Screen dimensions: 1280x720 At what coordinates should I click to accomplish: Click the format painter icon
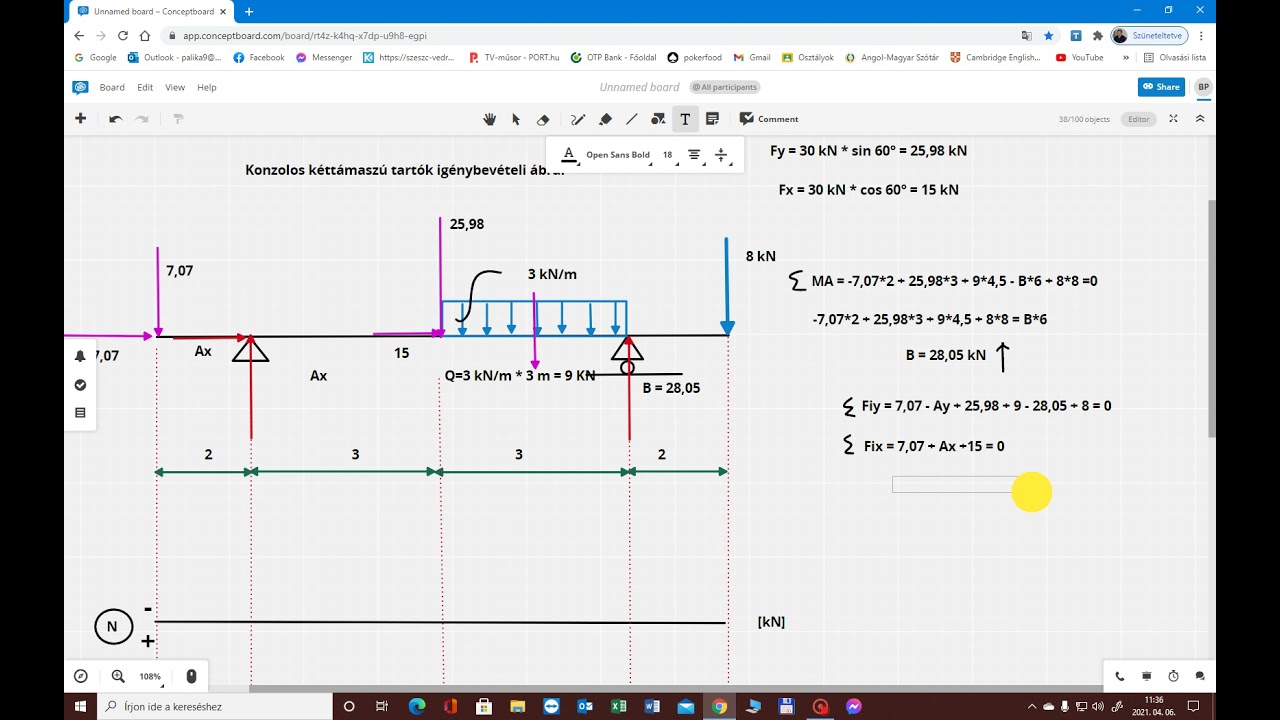tap(178, 119)
